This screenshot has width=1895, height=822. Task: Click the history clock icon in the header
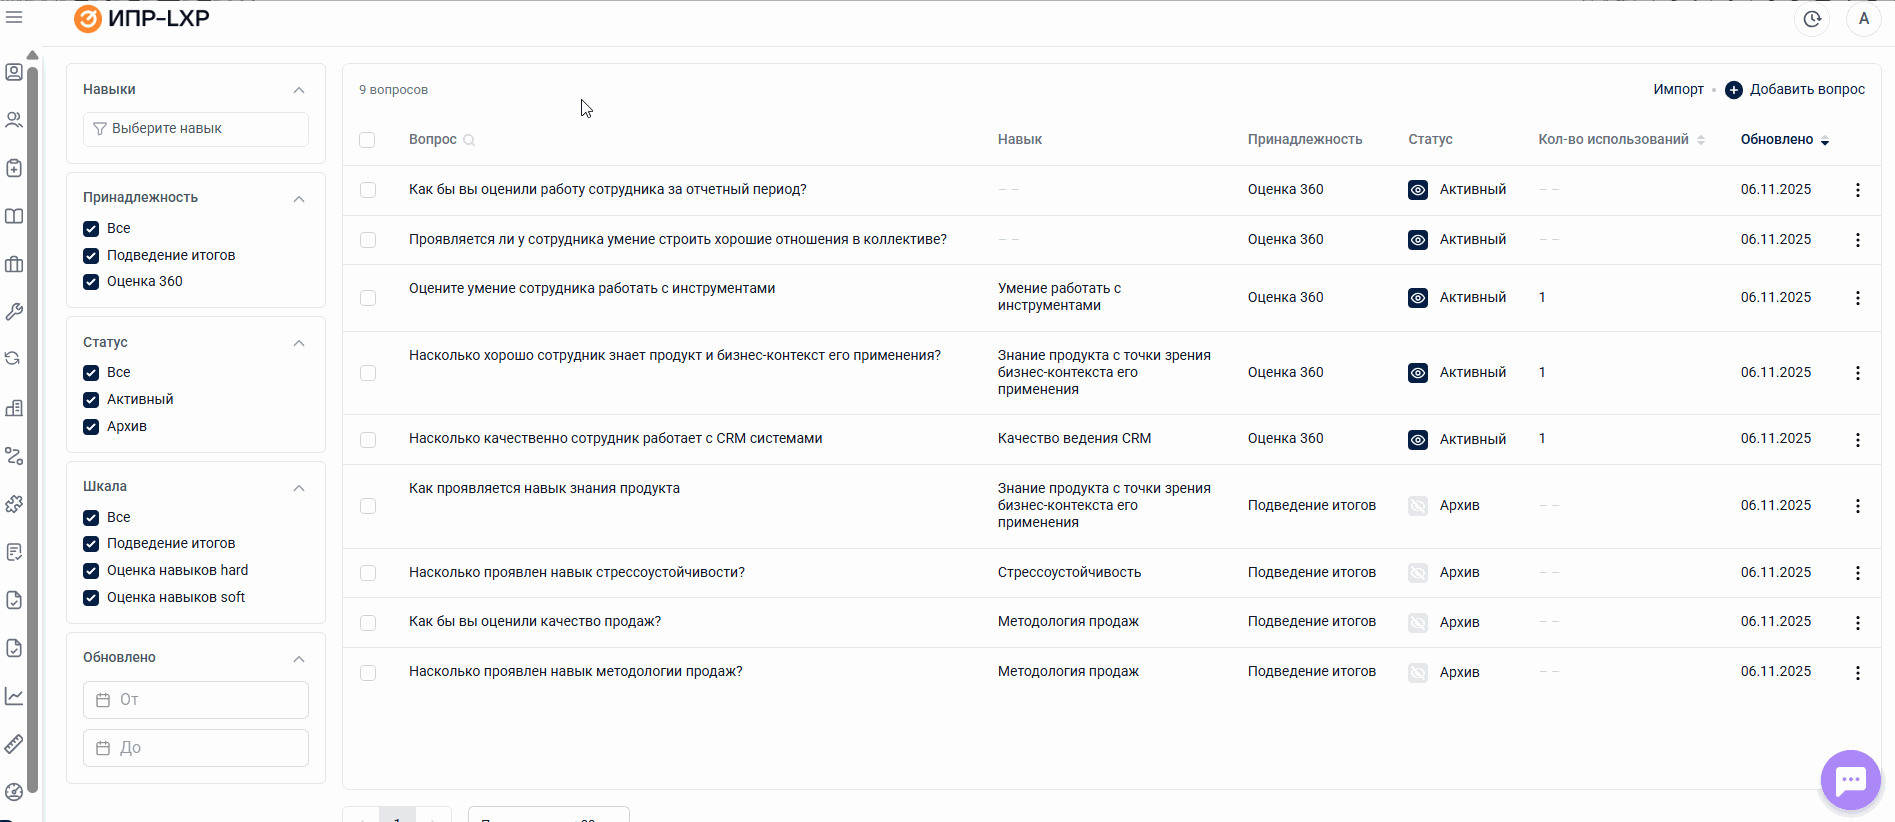(1812, 19)
